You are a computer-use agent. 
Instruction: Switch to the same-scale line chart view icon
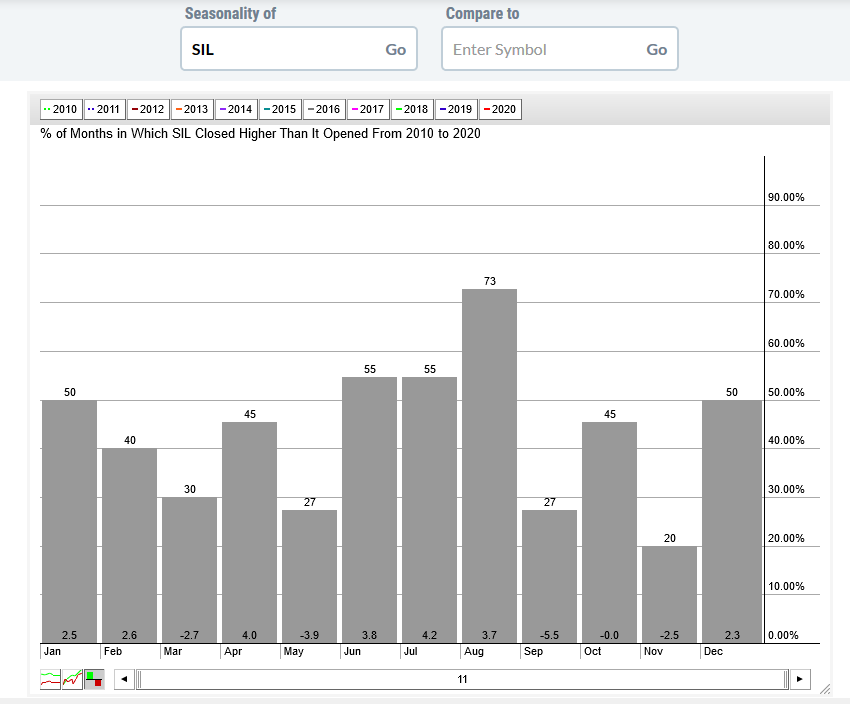tap(50, 679)
